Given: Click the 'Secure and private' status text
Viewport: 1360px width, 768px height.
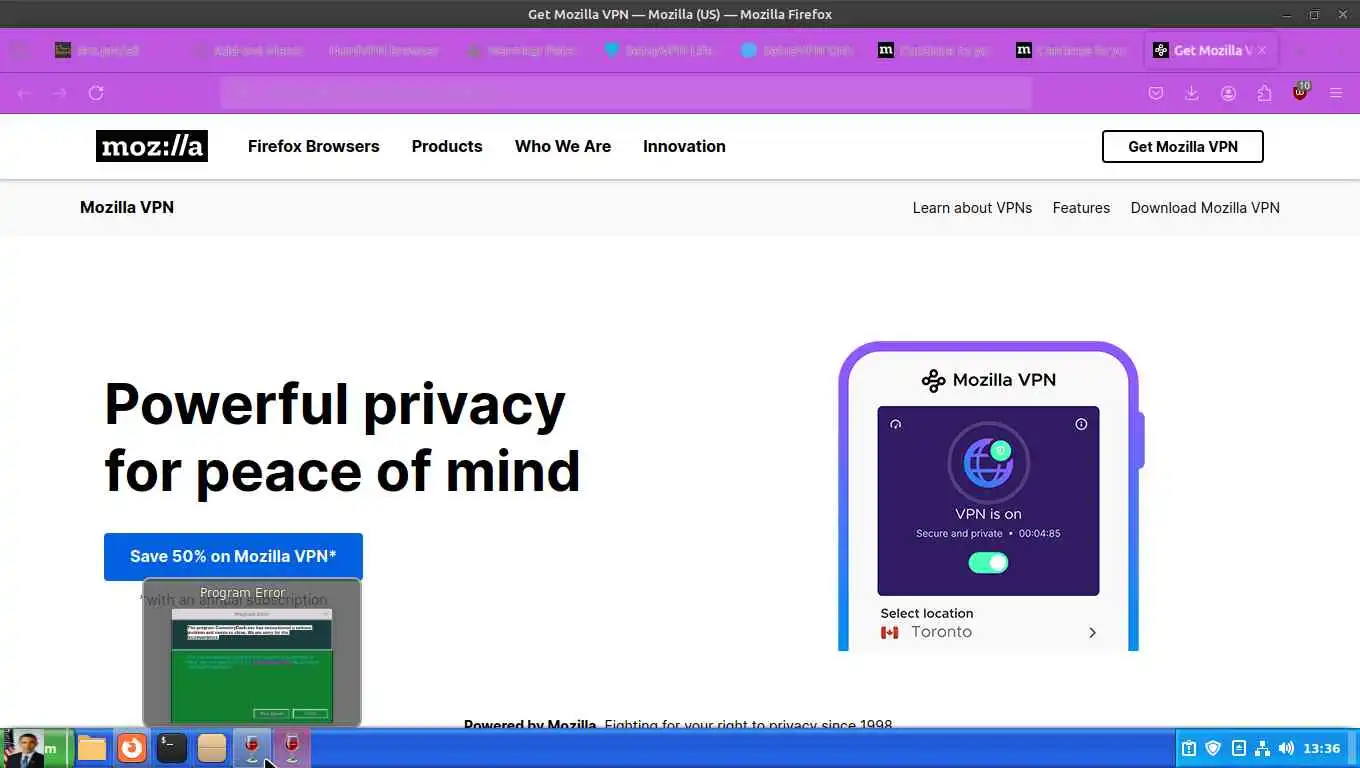Looking at the screenshot, I should [959, 533].
